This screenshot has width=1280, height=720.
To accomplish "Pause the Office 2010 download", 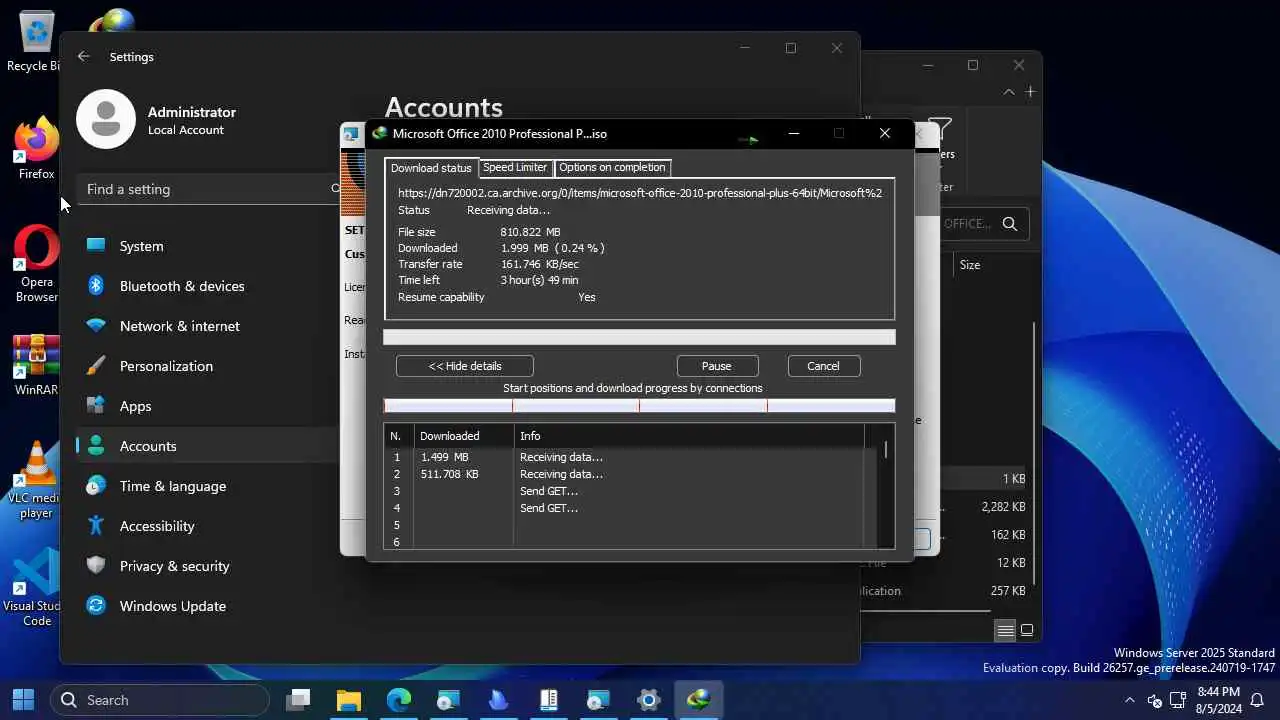I will click(717, 366).
